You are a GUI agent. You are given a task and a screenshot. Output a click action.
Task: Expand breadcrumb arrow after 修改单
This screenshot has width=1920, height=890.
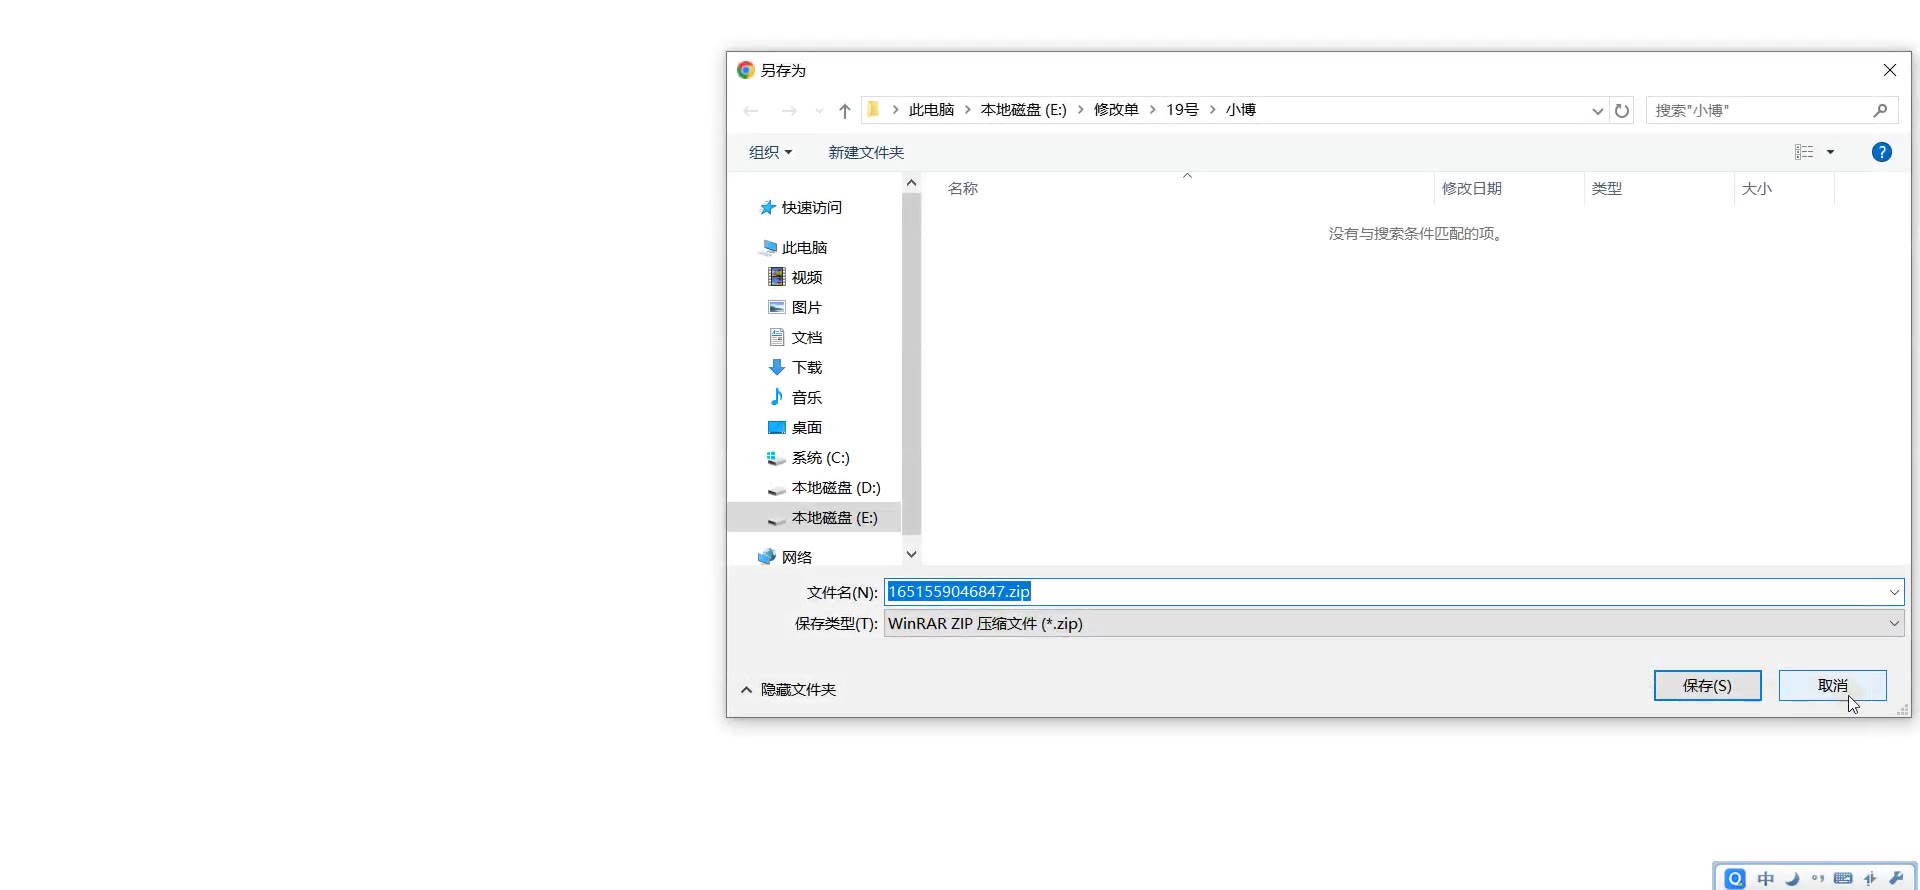1152,110
